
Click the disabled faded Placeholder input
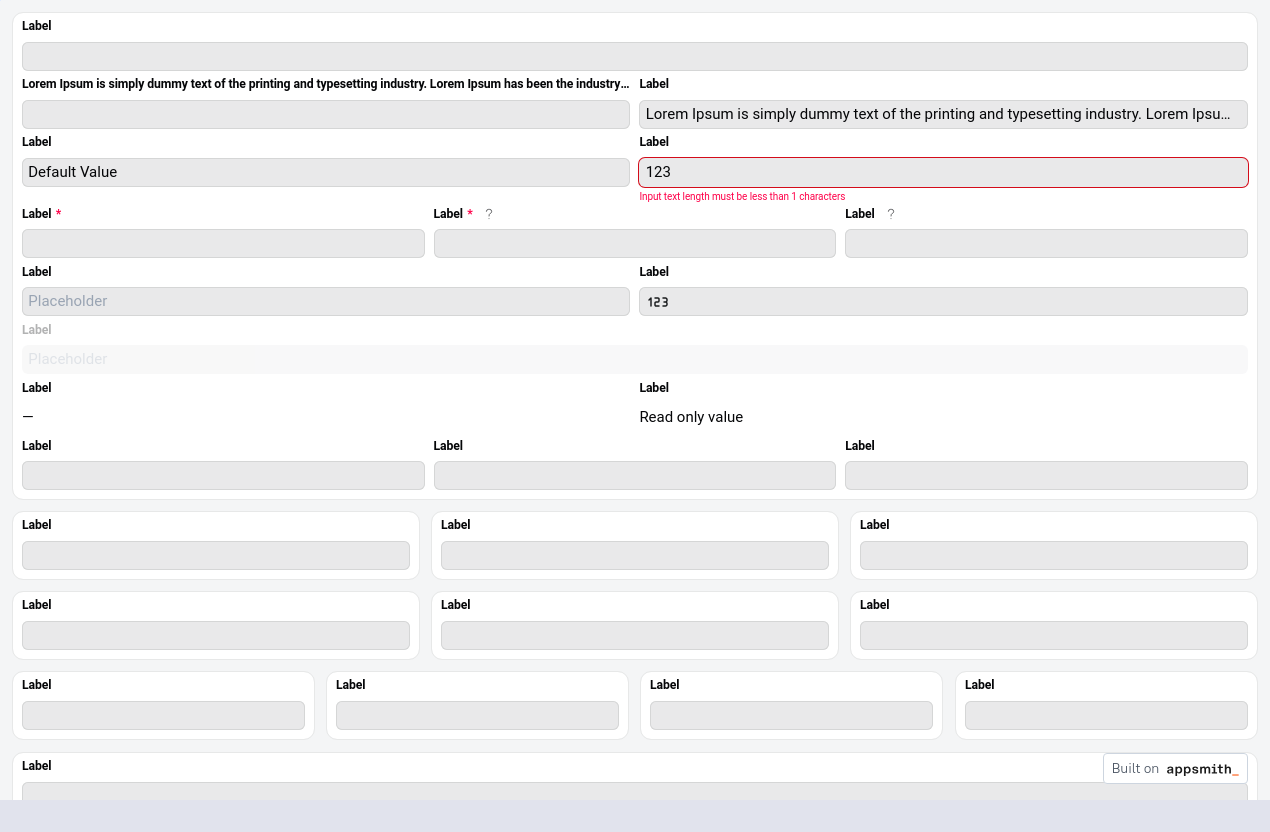(x=634, y=359)
